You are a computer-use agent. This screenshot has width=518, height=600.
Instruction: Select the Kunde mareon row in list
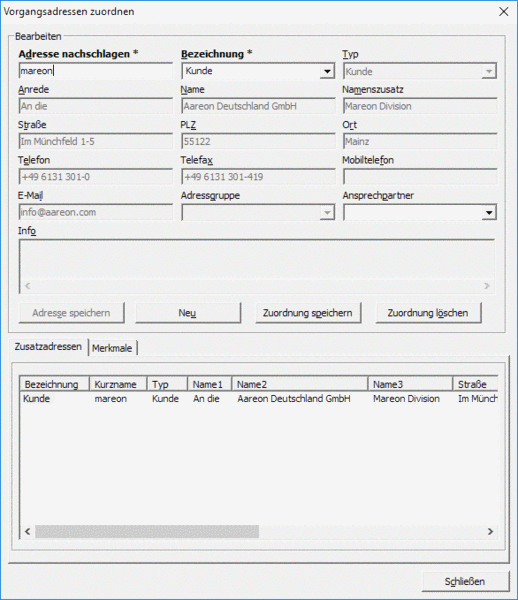259,399
